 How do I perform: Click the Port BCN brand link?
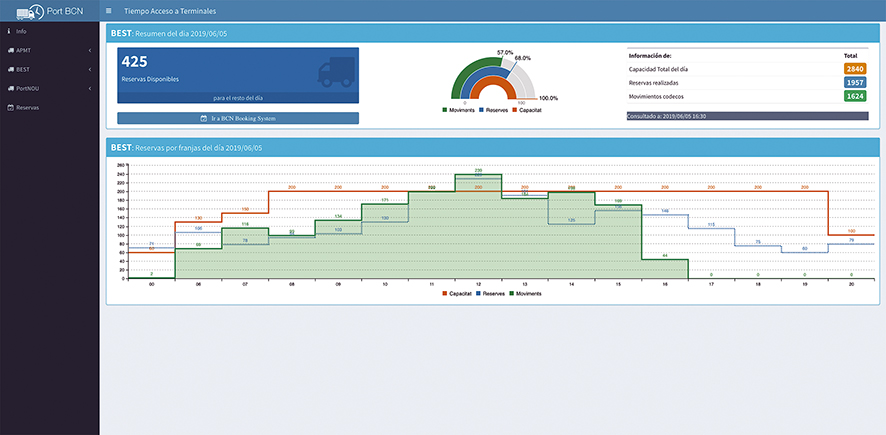point(50,11)
